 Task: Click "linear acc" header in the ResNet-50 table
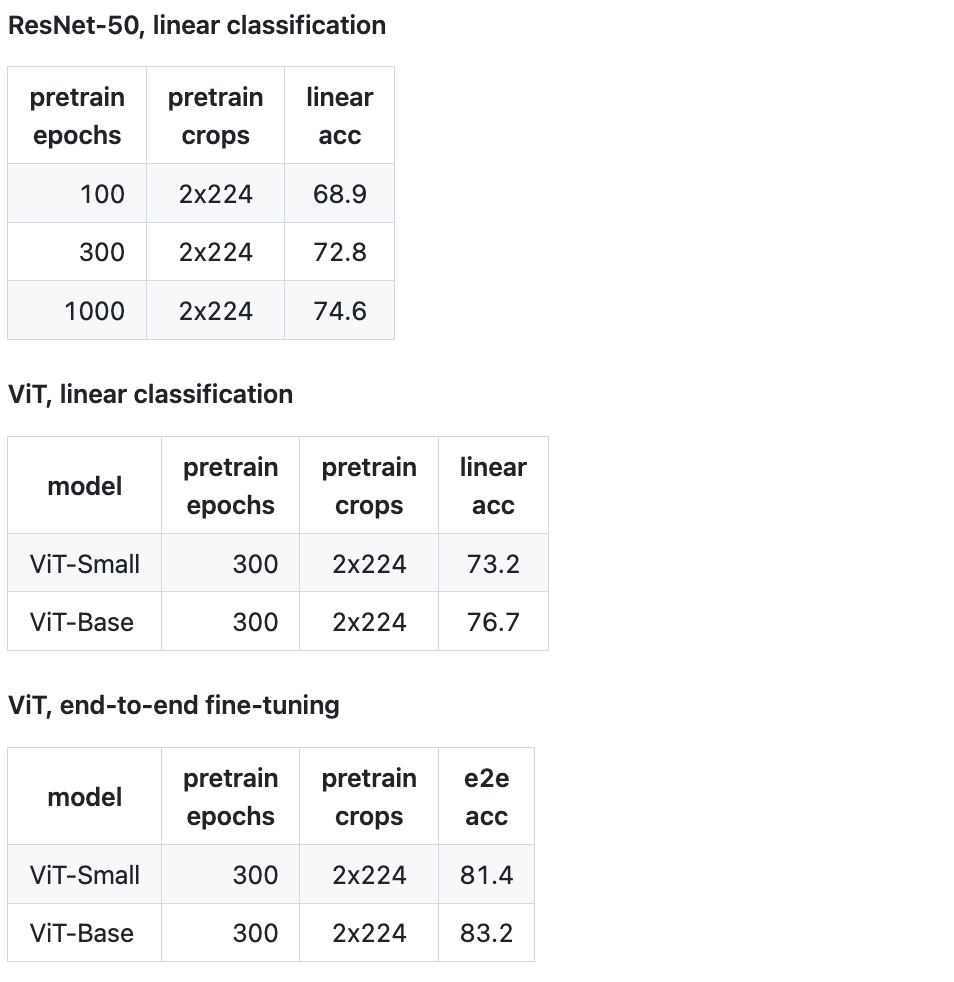(x=340, y=116)
